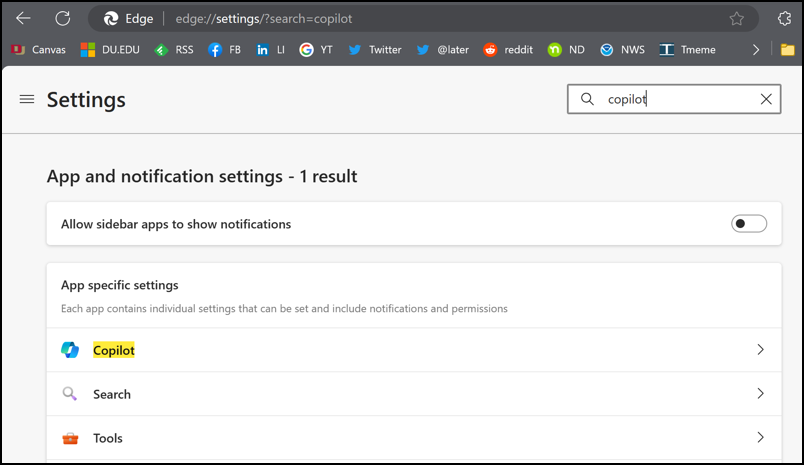Reload the page with refresh icon
804x465 pixels.
[x=63, y=18]
